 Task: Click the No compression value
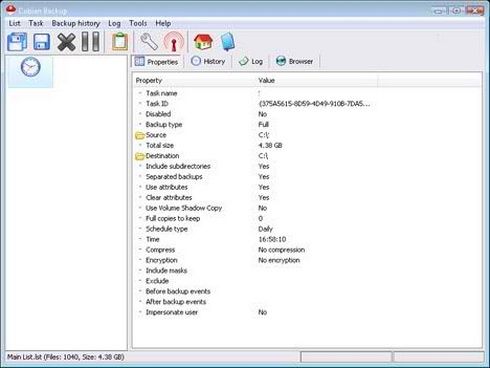coord(281,250)
